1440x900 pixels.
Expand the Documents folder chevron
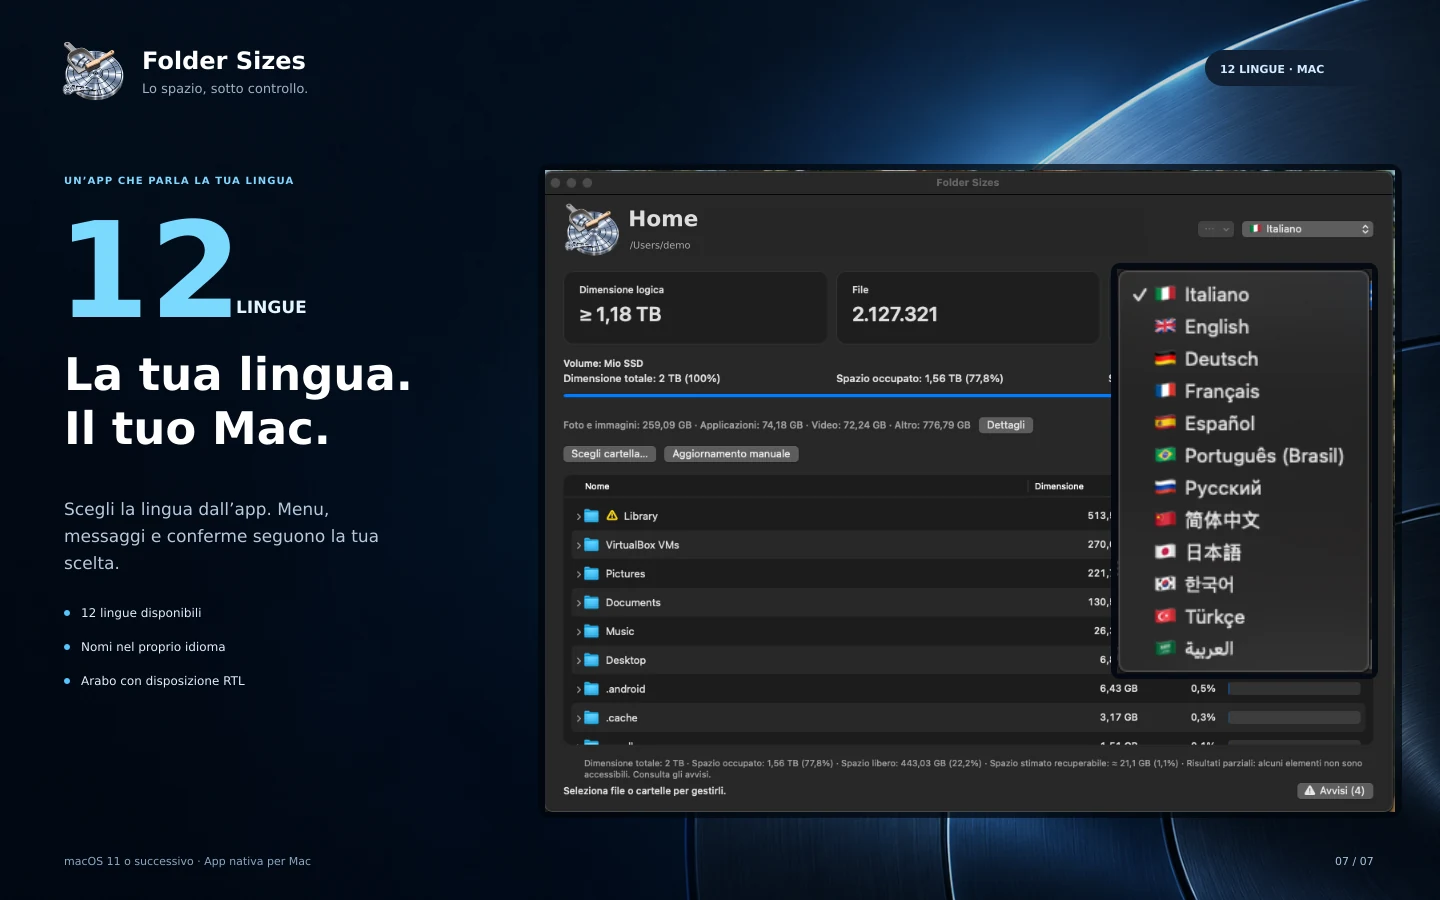click(x=578, y=604)
